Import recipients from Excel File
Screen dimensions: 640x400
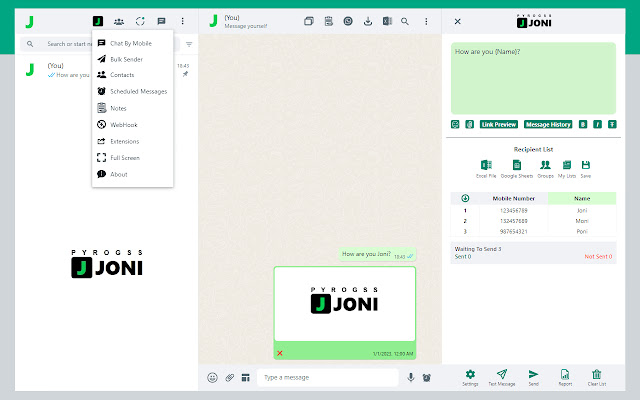[486, 169]
